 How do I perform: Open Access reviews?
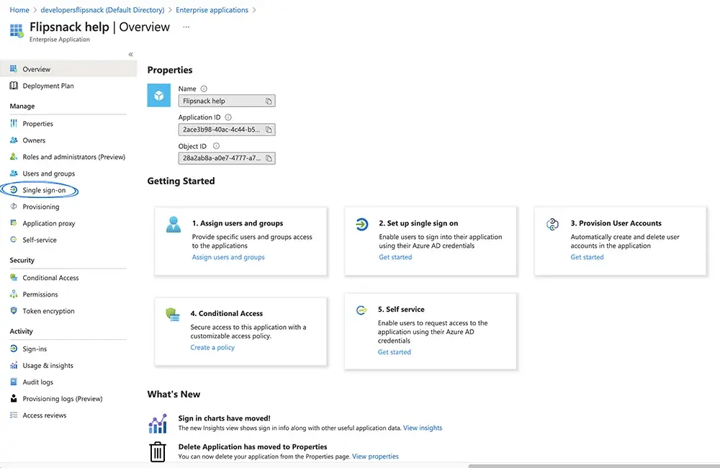tap(45, 415)
